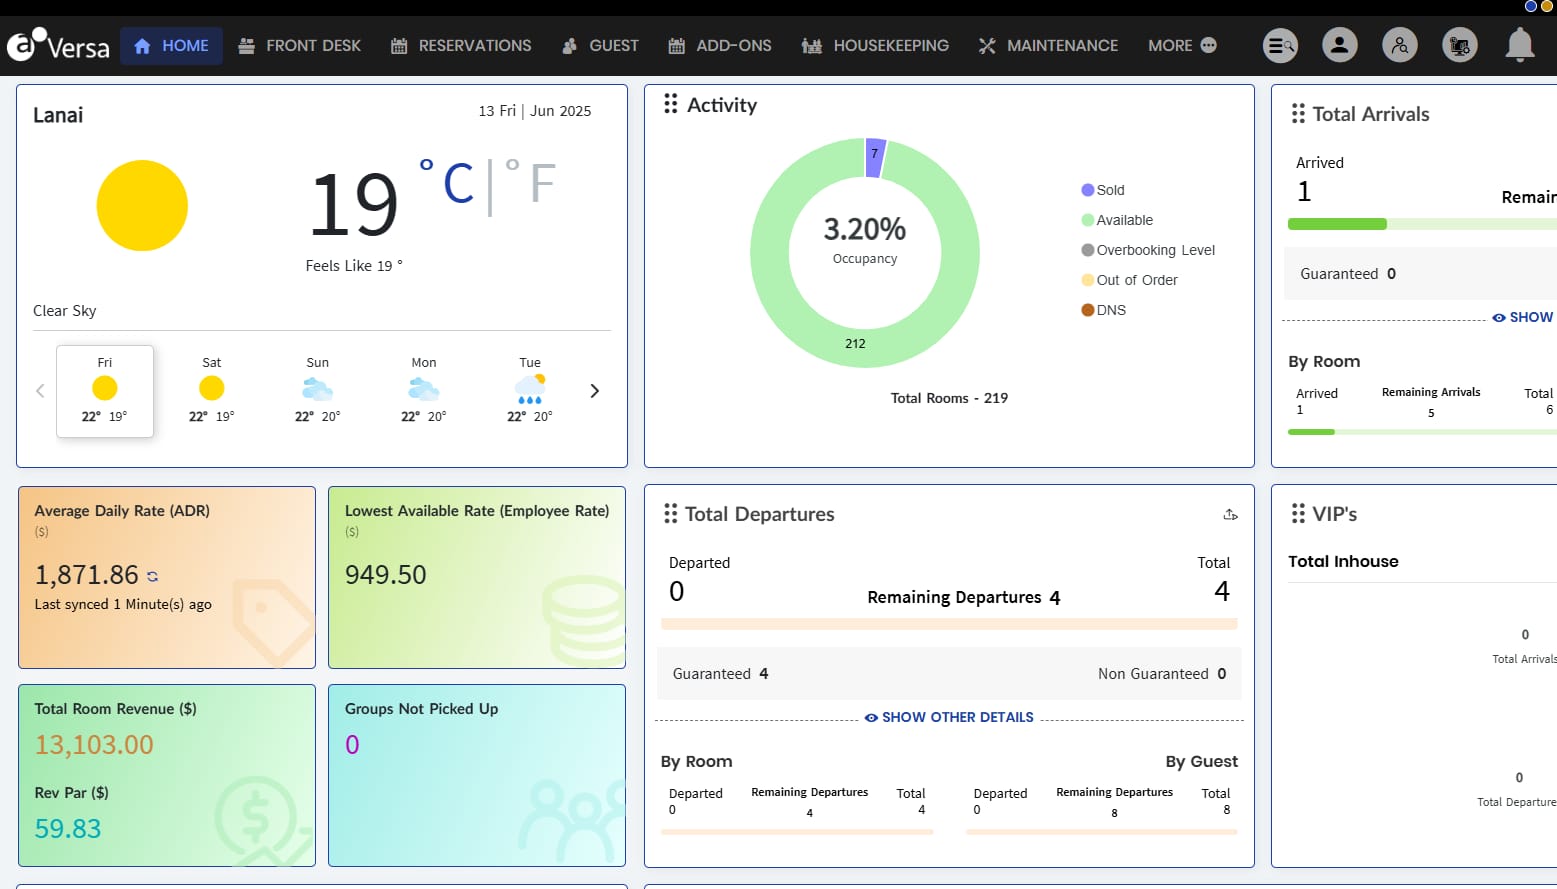This screenshot has width=1557, height=889.
Task: Open the notifications bell
Action: (x=1520, y=45)
